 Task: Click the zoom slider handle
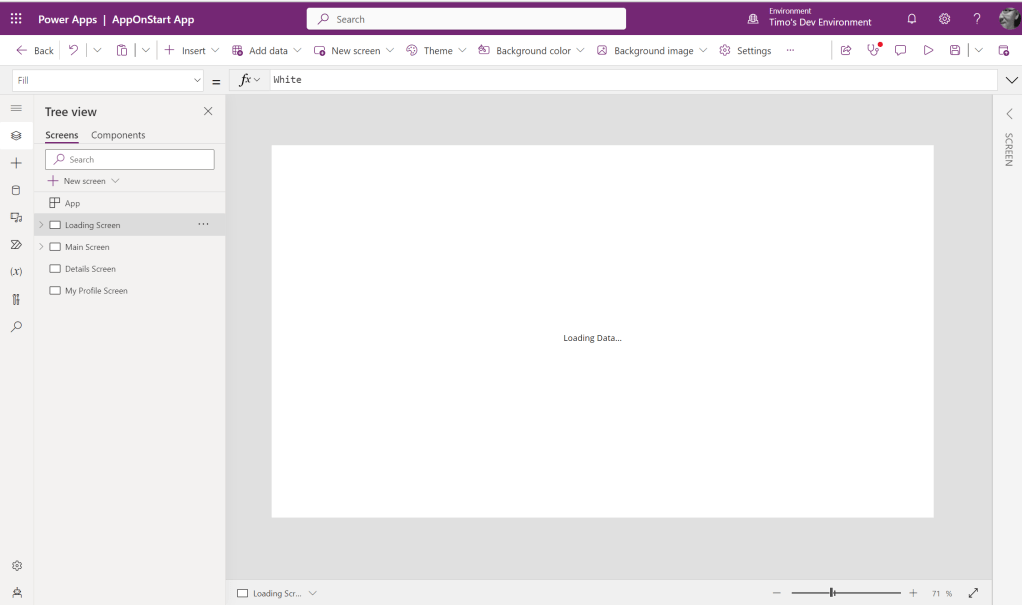[x=832, y=593]
